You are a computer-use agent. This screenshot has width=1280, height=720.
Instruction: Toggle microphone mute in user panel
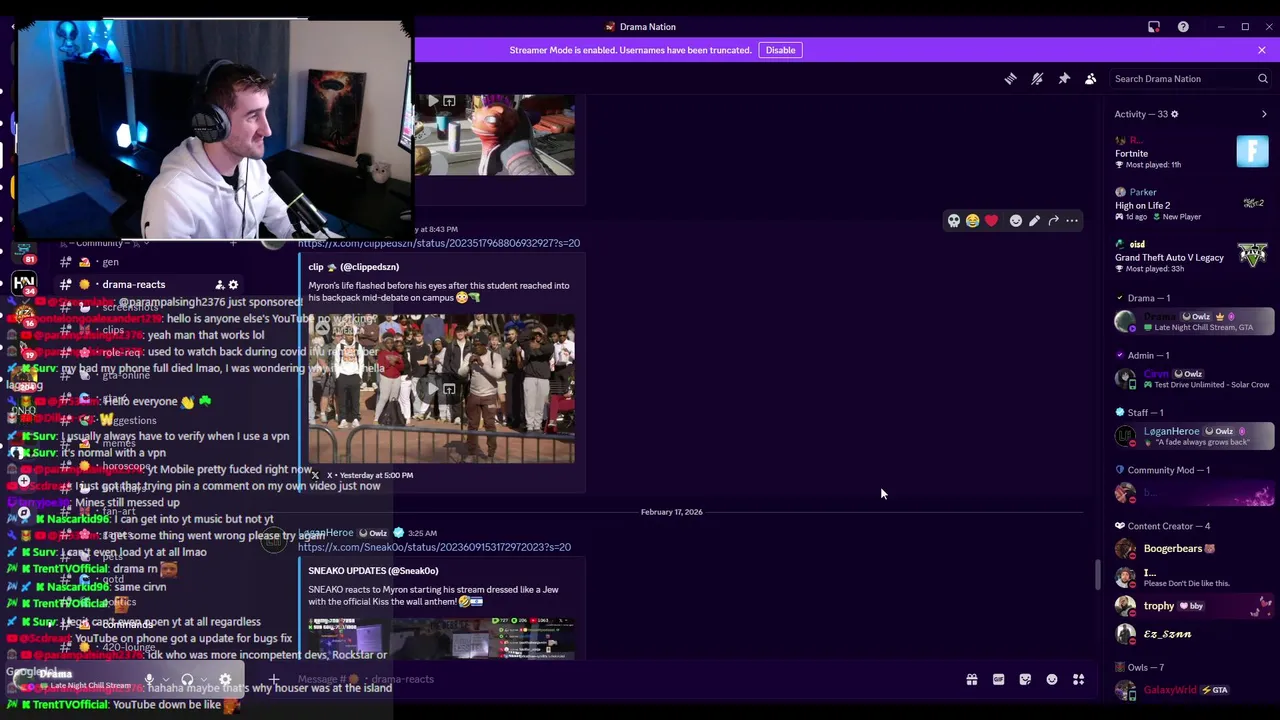coord(149,680)
